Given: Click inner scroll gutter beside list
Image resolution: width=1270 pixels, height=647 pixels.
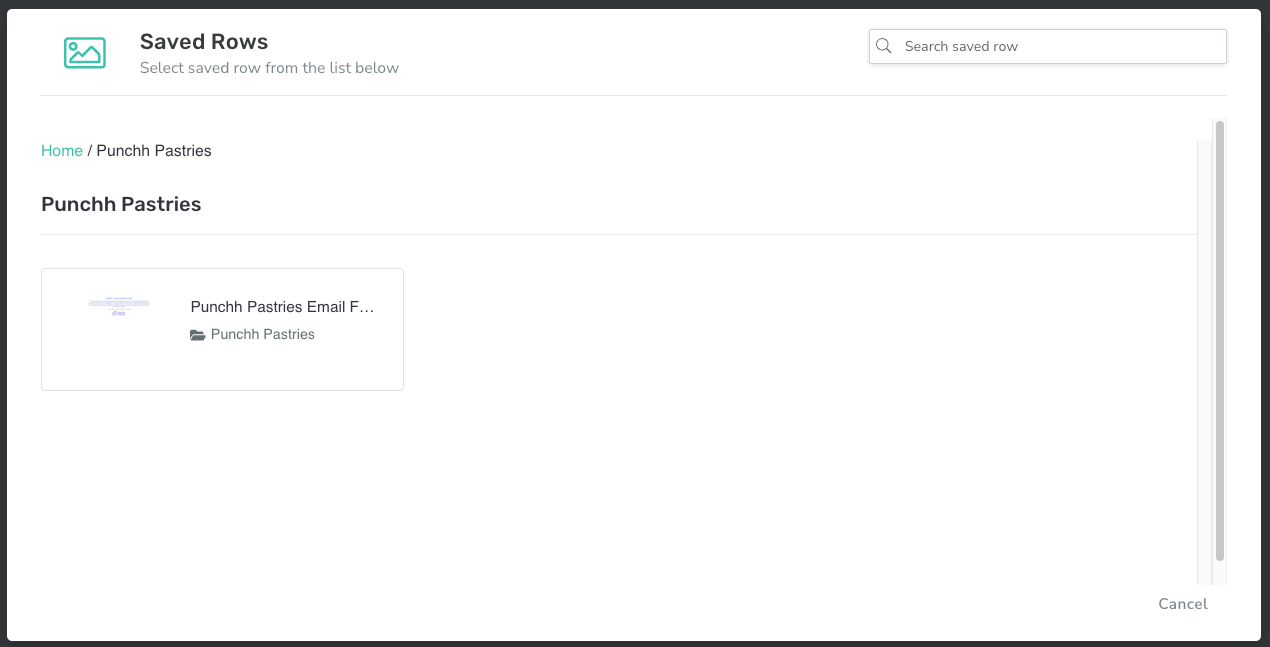Looking at the screenshot, I should coord(1204,362).
